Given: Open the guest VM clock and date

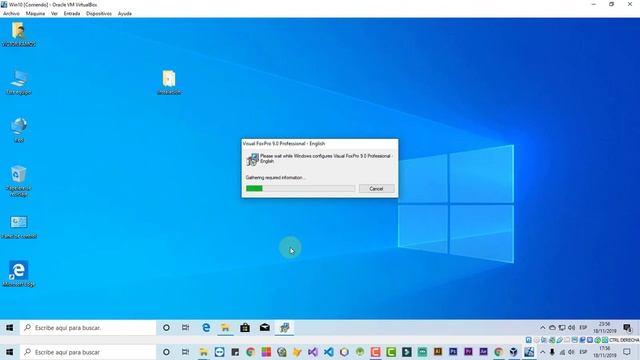Looking at the screenshot, I should coord(604,328).
